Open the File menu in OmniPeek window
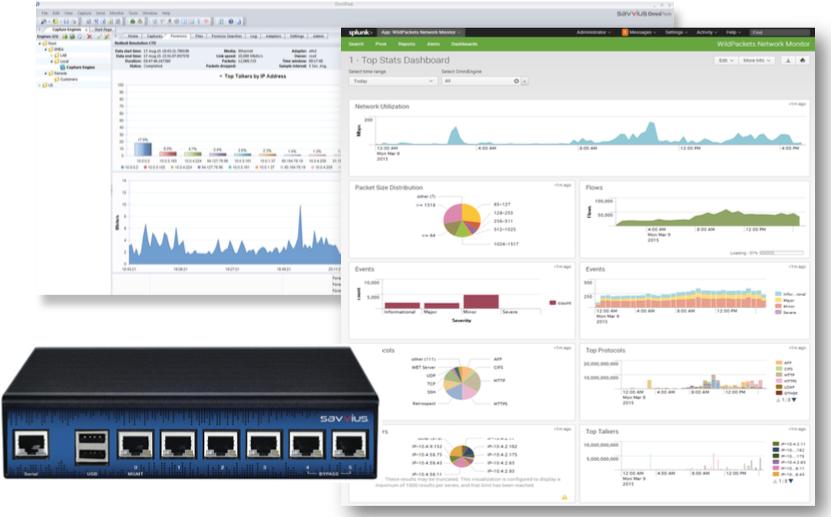Screen dimensions: 831x517 pyautogui.click(x=45, y=13)
